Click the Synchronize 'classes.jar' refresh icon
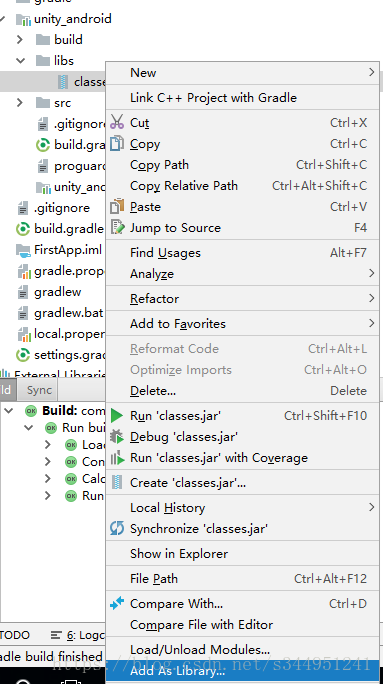The width and height of the screenshot is (383, 684). coord(117,529)
